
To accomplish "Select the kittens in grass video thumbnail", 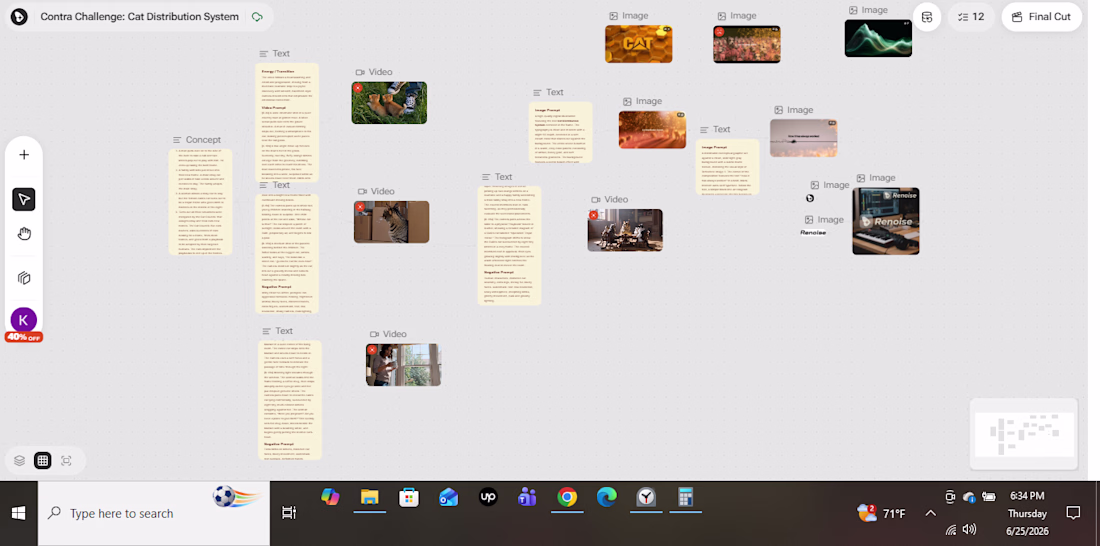I will pos(389,102).
